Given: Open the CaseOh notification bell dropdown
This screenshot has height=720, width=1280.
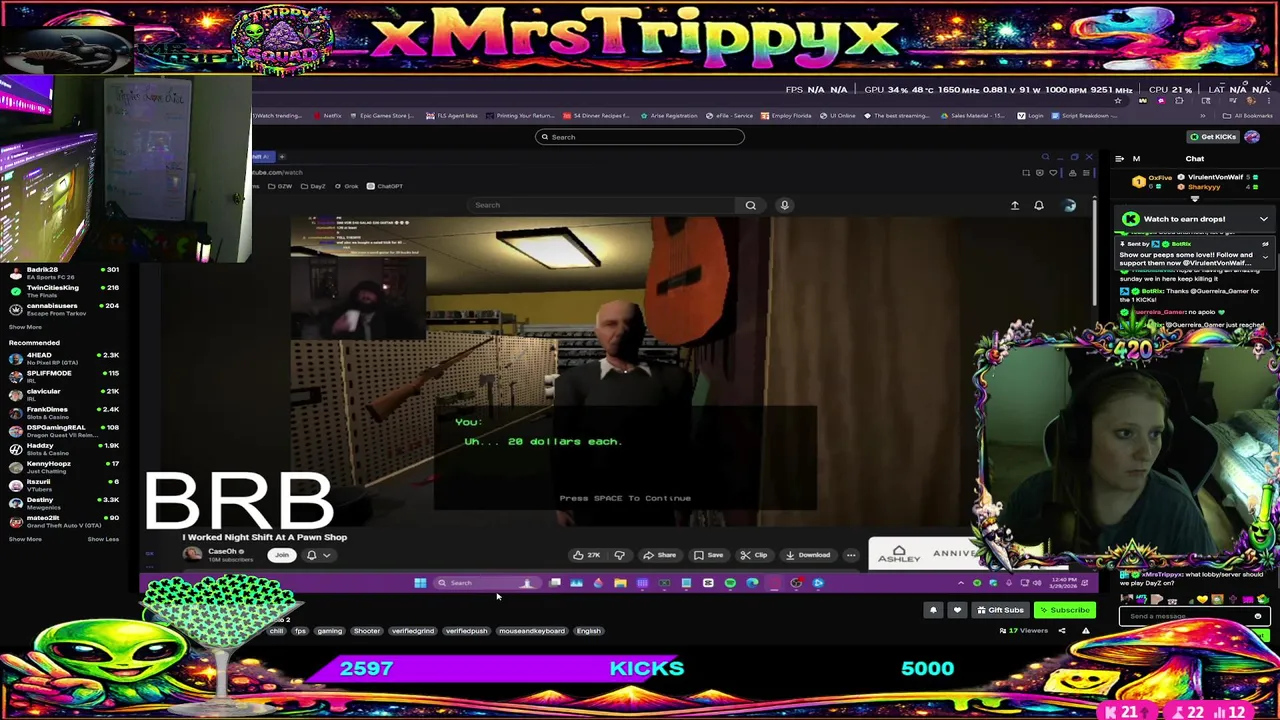Looking at the screenshot, I should tap(318, 555).
